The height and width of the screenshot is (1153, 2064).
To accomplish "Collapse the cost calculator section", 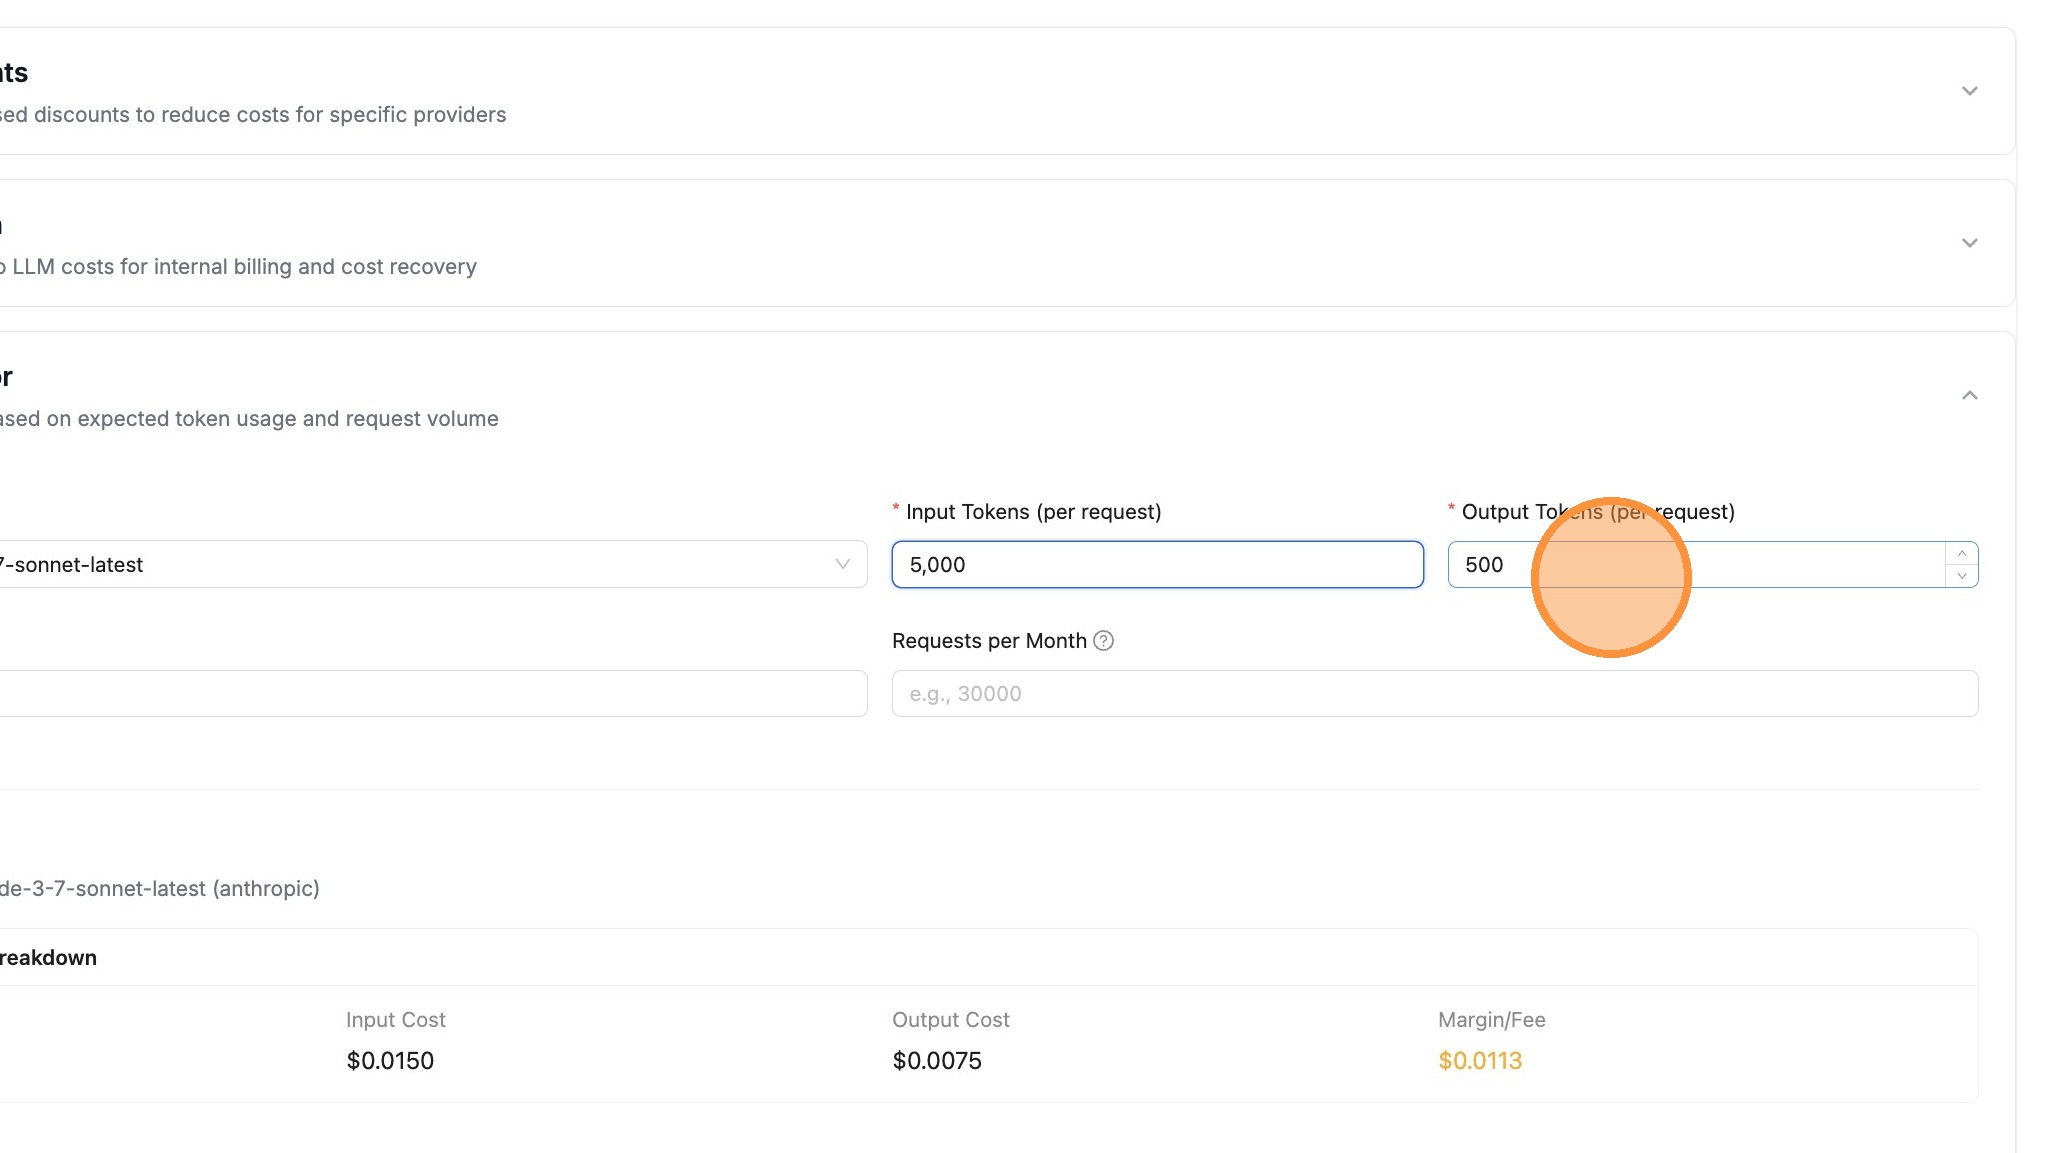I will click(1969, 395).
